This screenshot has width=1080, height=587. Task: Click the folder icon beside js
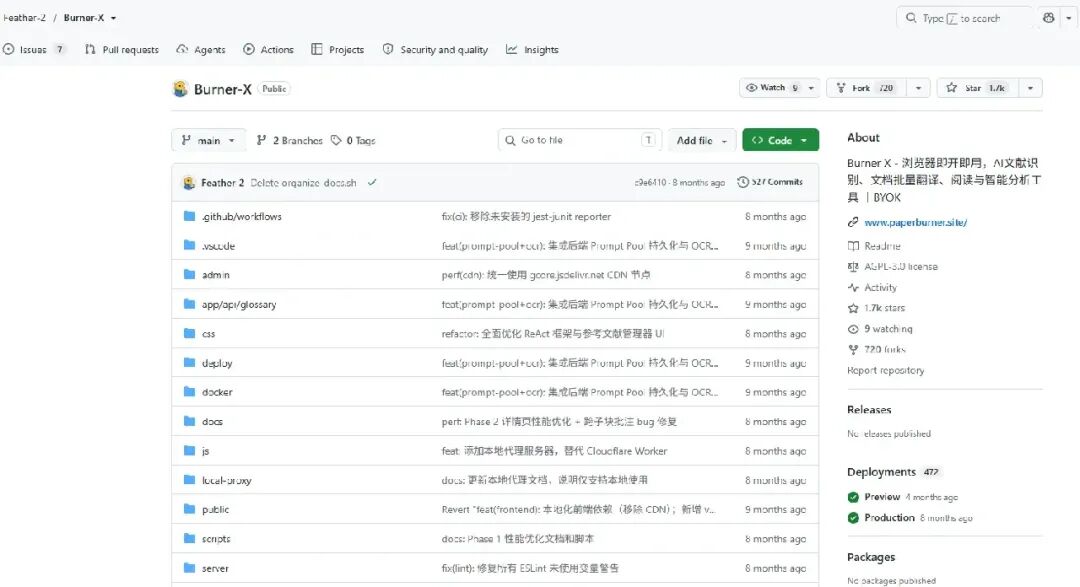coord(189,451)
